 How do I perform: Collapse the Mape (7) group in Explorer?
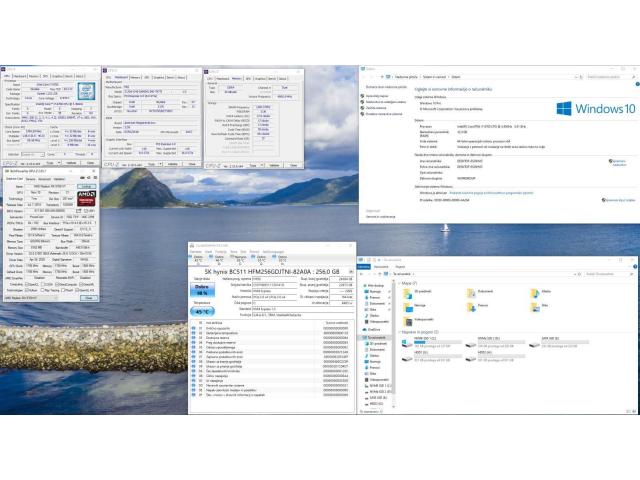pos(399,283)
